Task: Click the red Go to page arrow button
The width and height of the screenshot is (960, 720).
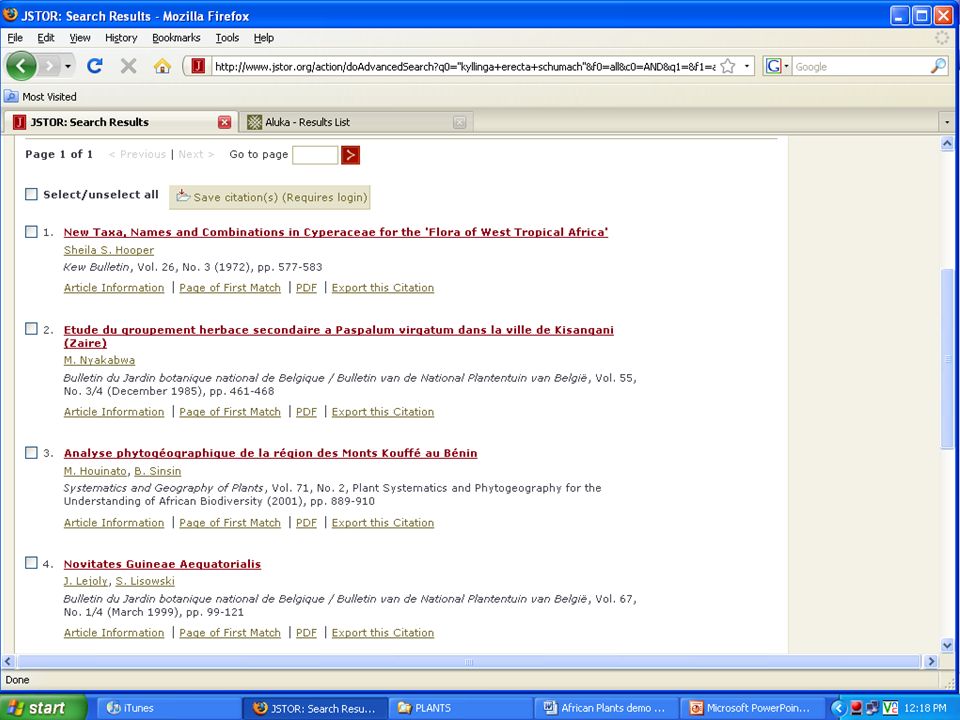Action: 350,155
